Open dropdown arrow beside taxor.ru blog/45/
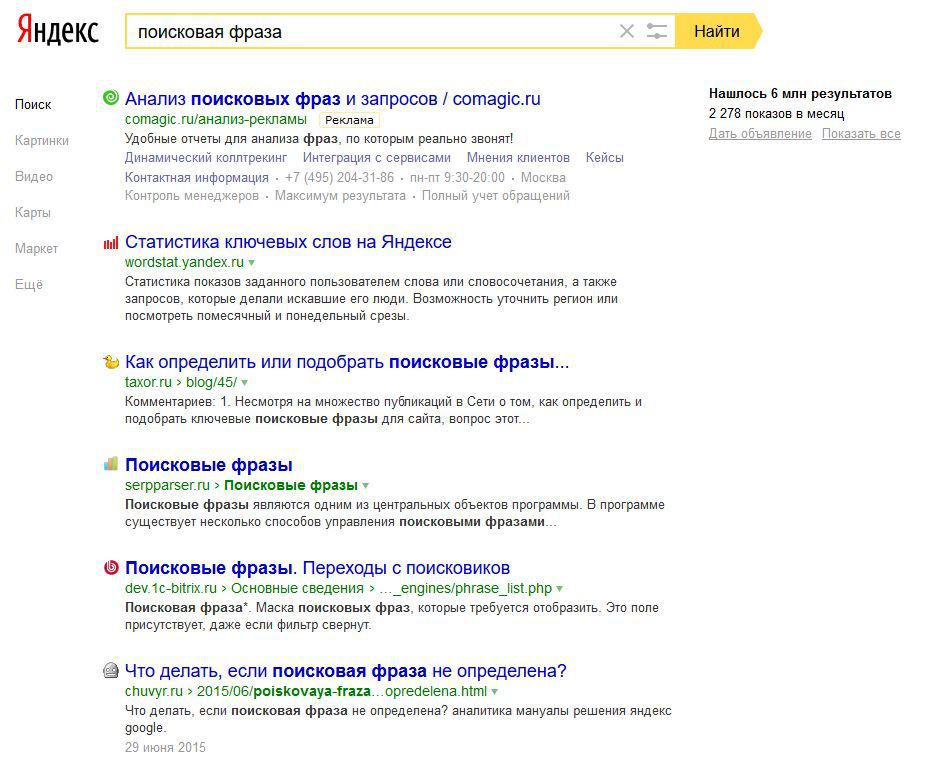 244,383
